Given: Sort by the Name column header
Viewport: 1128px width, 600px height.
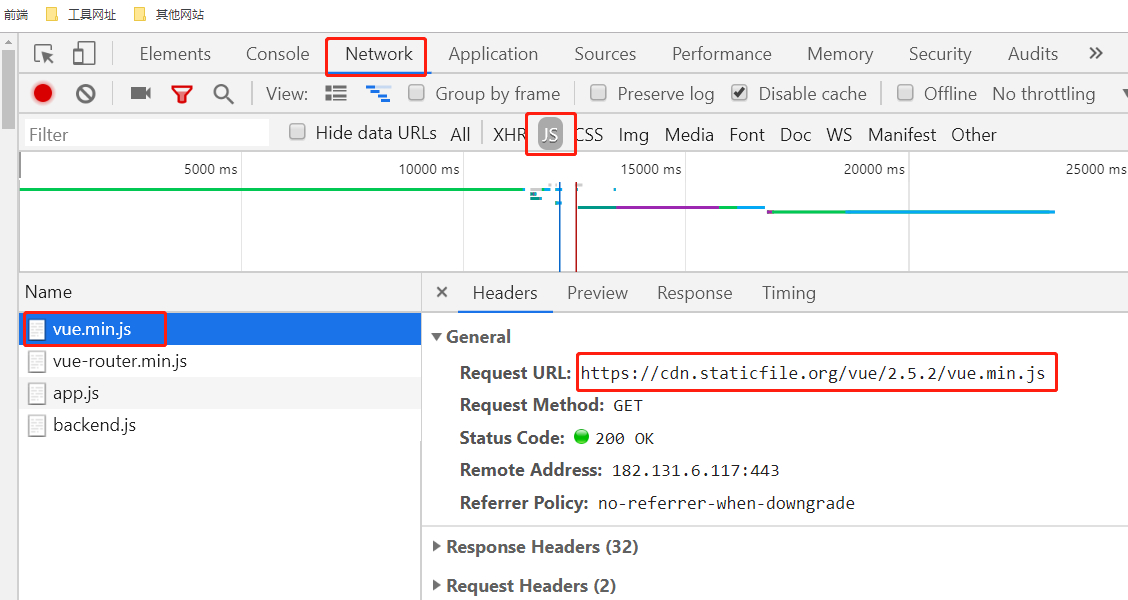Looking at the screenshot, I should click(220, 292).
